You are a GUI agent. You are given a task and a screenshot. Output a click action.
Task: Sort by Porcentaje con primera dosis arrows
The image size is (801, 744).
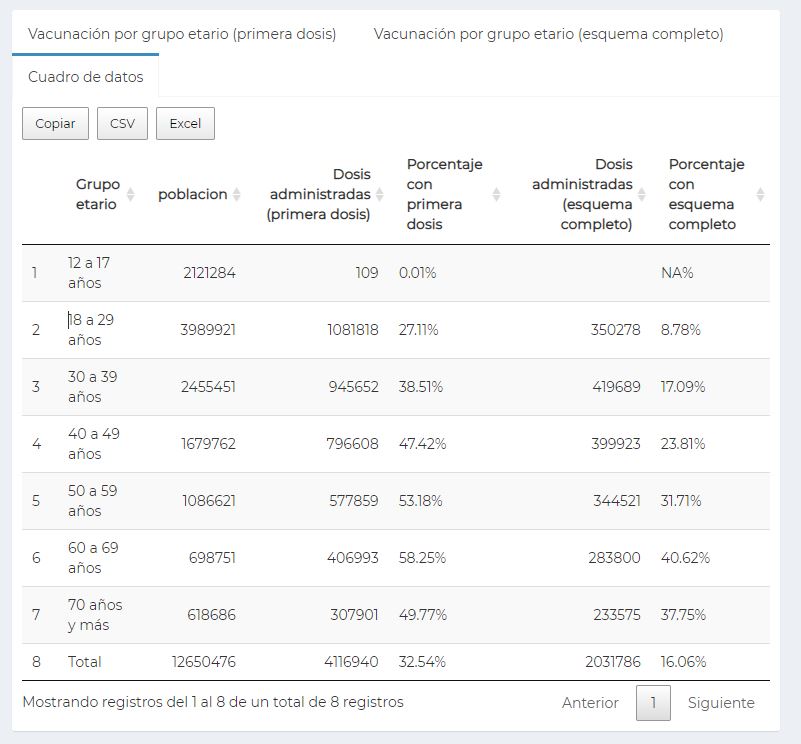point(496,195)
